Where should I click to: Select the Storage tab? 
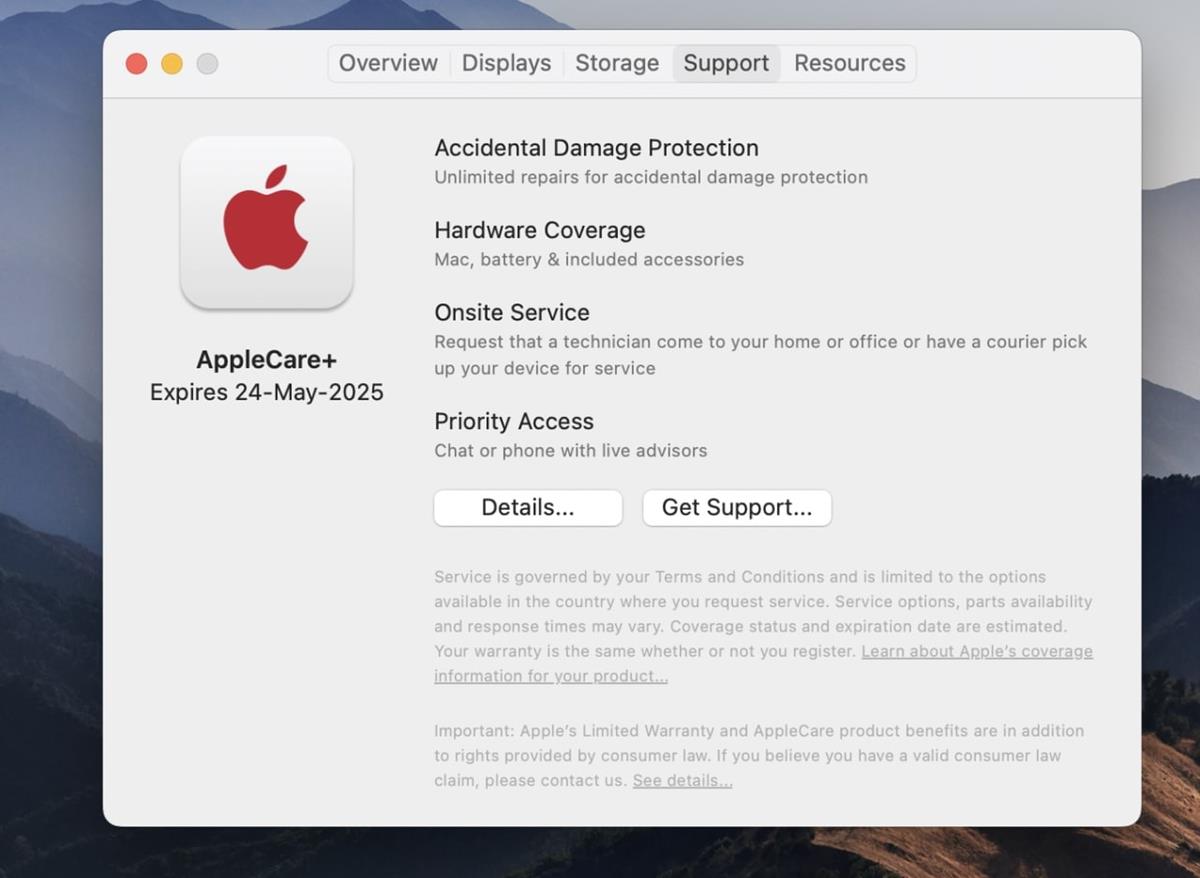click(616, 63)
